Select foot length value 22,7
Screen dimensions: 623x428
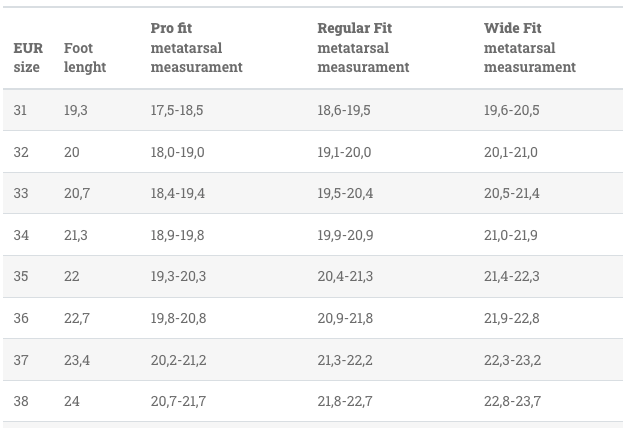coord(77,318)
